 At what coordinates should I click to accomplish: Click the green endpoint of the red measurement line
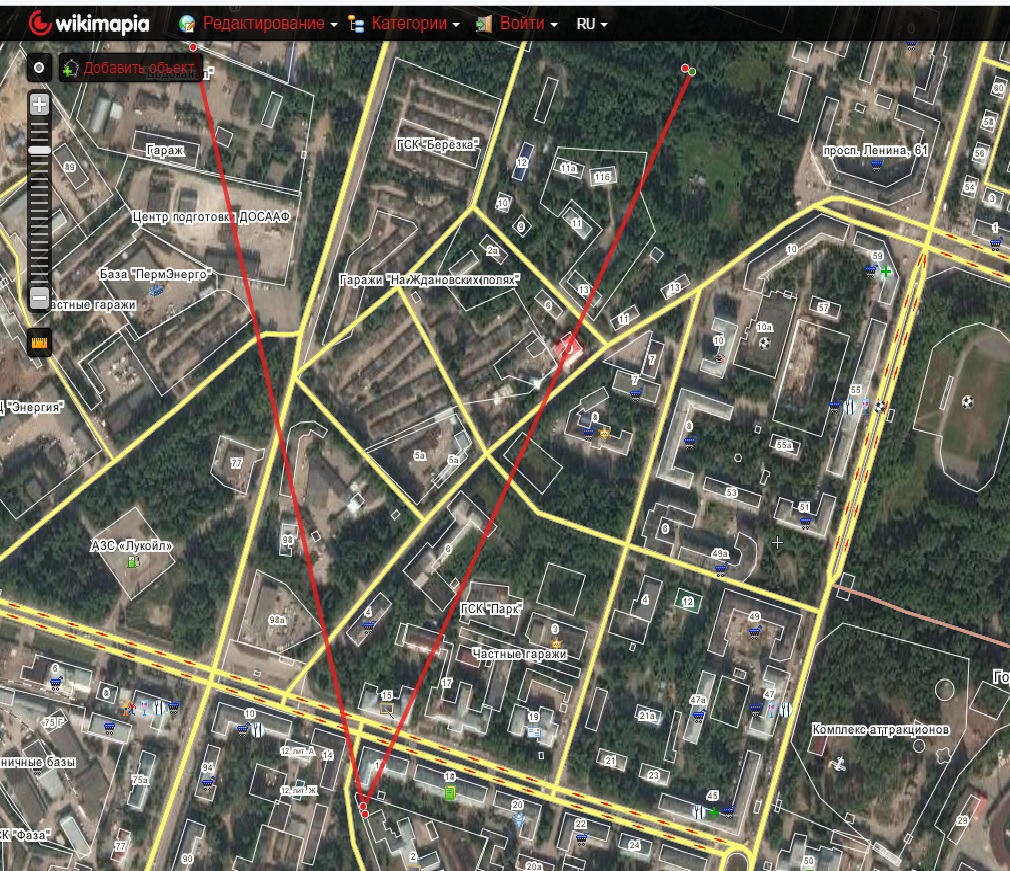[692, 71]
